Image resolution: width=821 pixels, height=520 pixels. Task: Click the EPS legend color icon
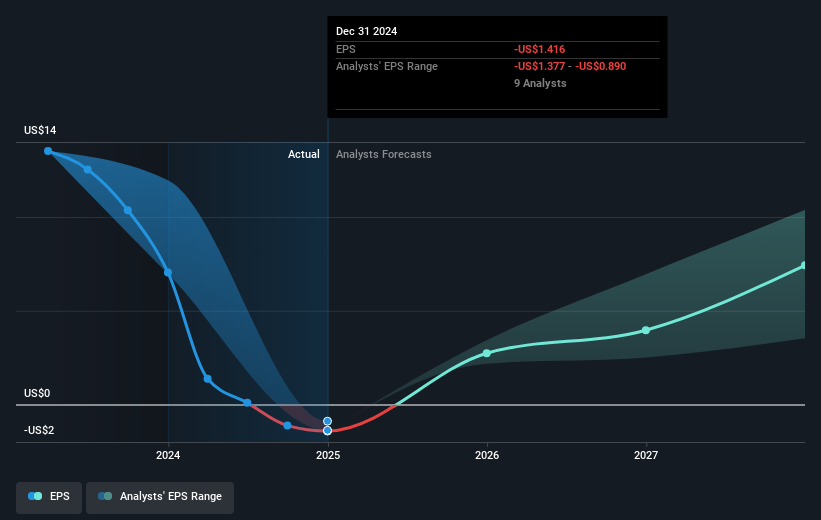click(35, 496)
